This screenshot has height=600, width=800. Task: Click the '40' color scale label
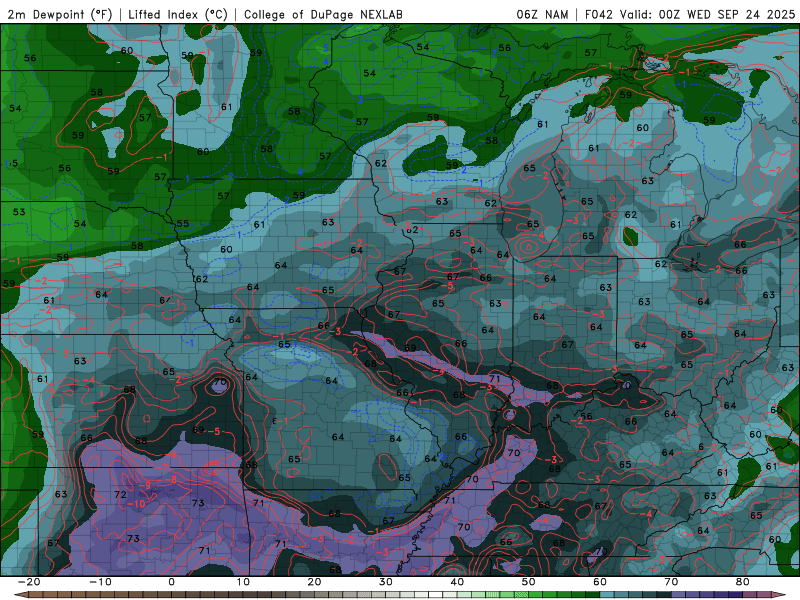click(457, 582)
